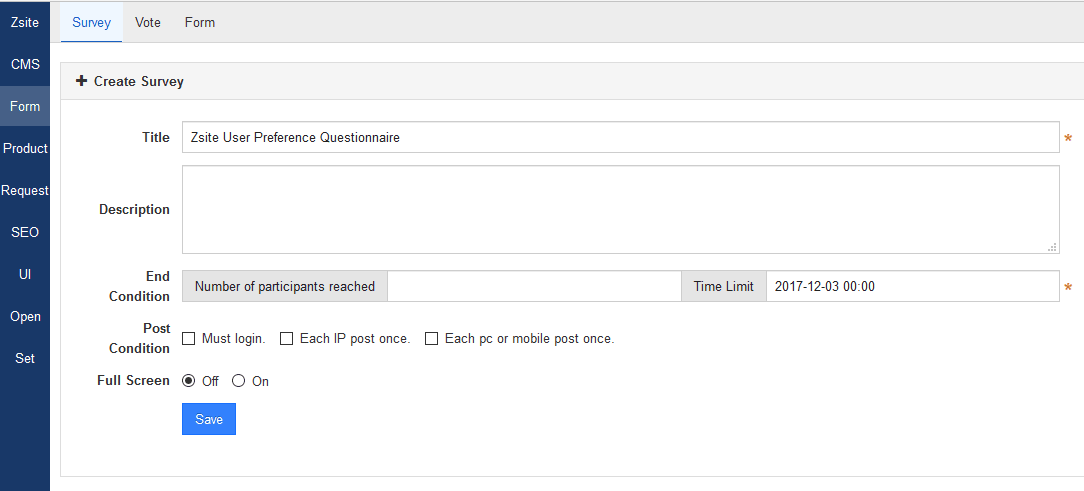Open the Request sidebar item
This screenshot has height=491, width=1084.
click(x=25, y=190)
